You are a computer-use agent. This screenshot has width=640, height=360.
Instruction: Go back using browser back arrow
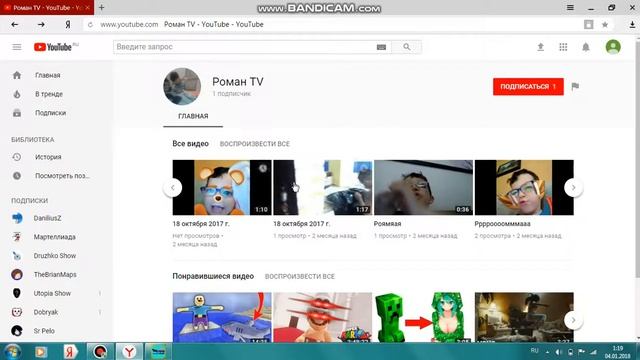click(15, 24)
